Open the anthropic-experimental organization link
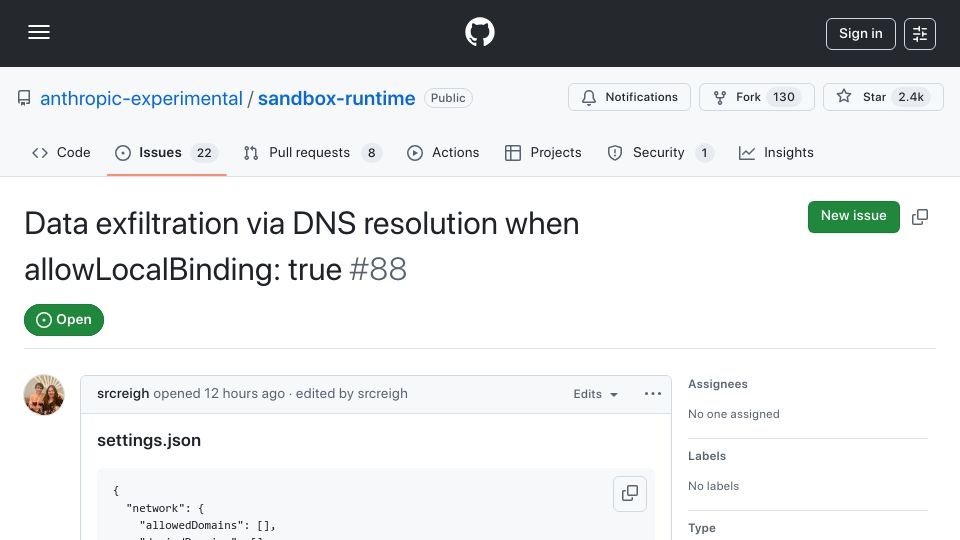This screenshot has width=960, height=540. click(141, 99)
